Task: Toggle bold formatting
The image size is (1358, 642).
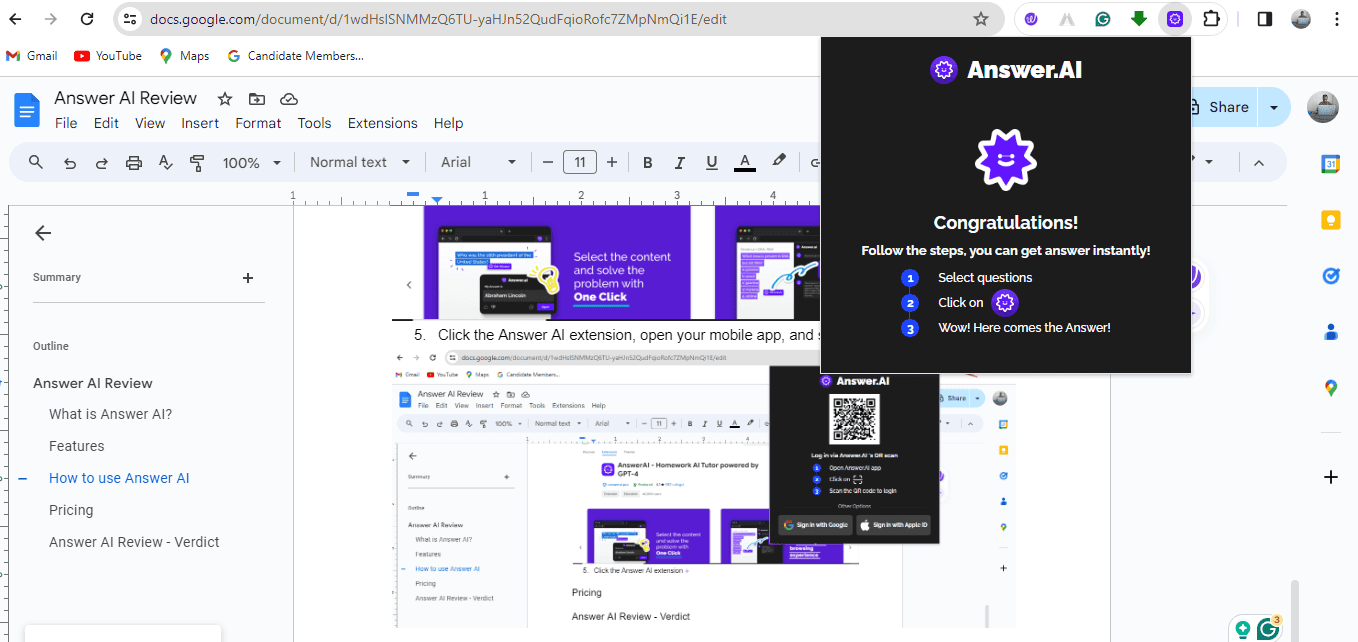Action: 647,161
